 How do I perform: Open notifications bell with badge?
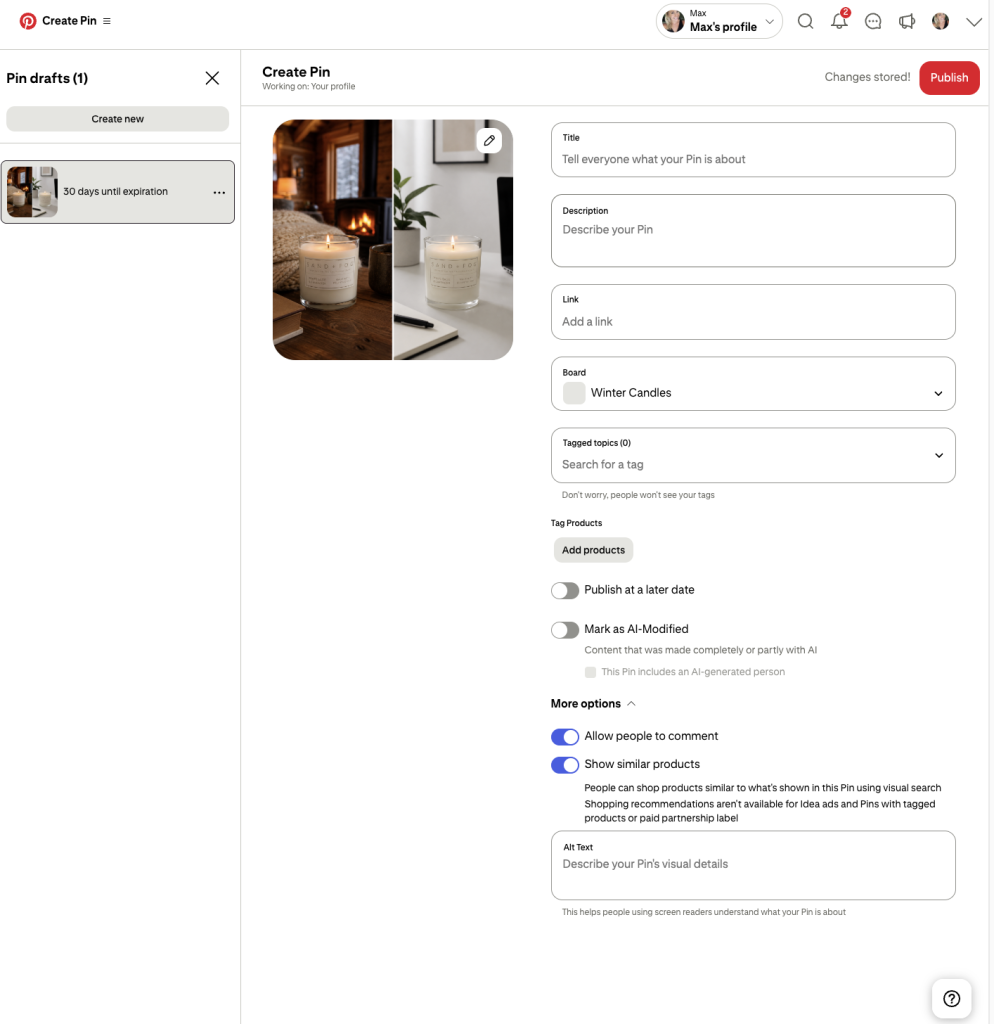tap(839, 20)
